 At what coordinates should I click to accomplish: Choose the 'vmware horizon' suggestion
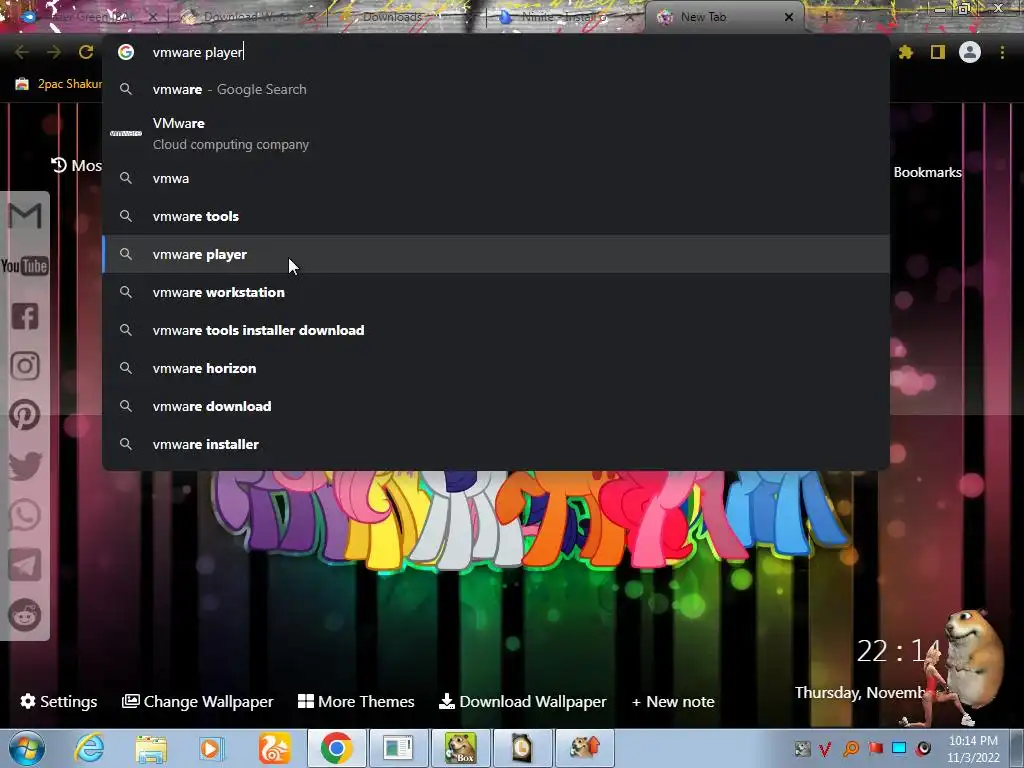point(496,368)
